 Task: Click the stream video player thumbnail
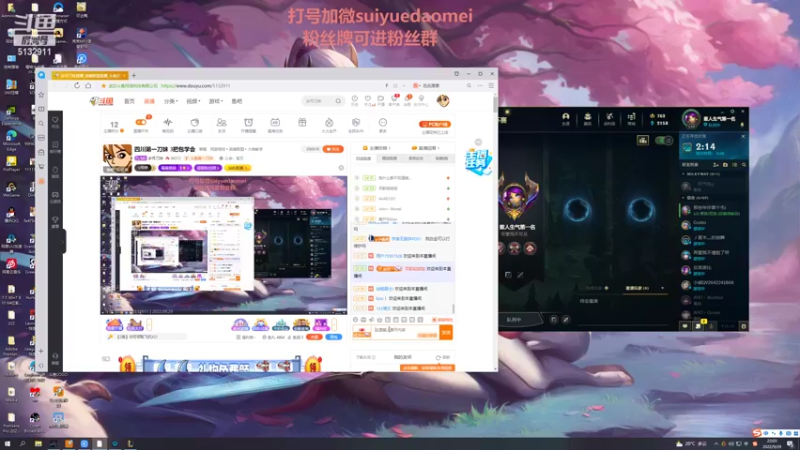click(223, 245)
